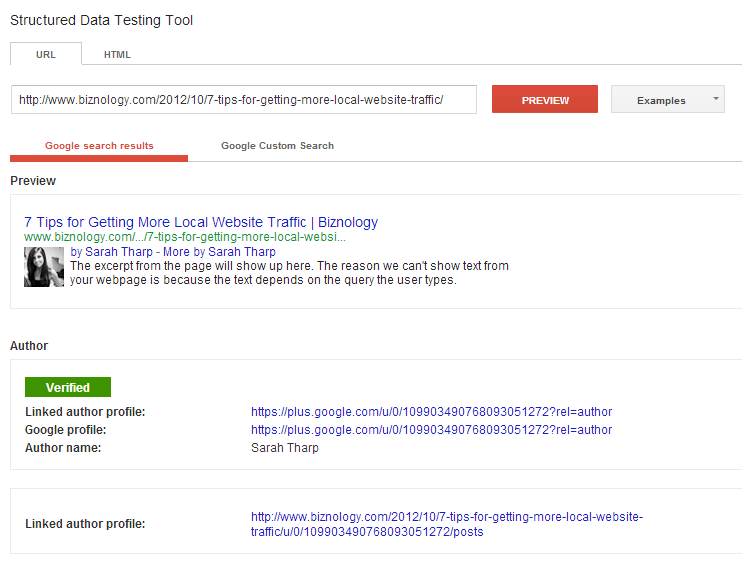Click the excerpt text in the preview

click(x=289, y=273)
